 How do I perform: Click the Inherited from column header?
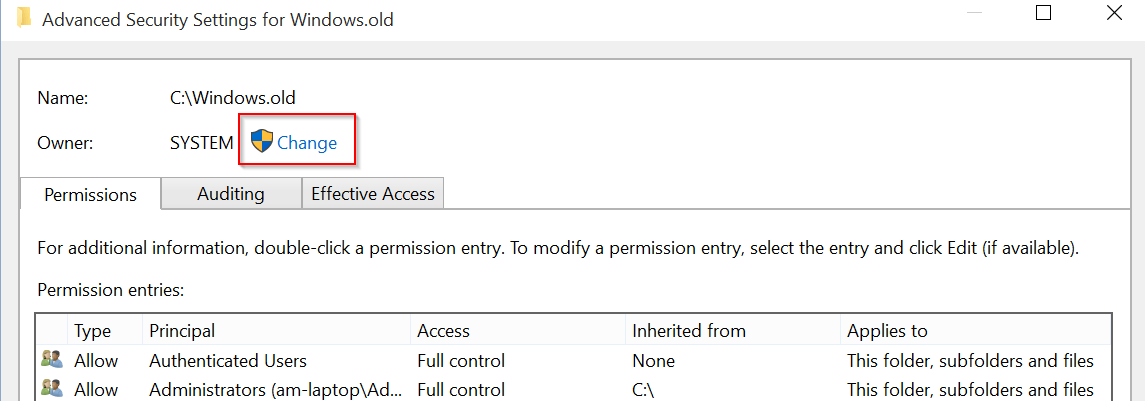tap(689, 331)
